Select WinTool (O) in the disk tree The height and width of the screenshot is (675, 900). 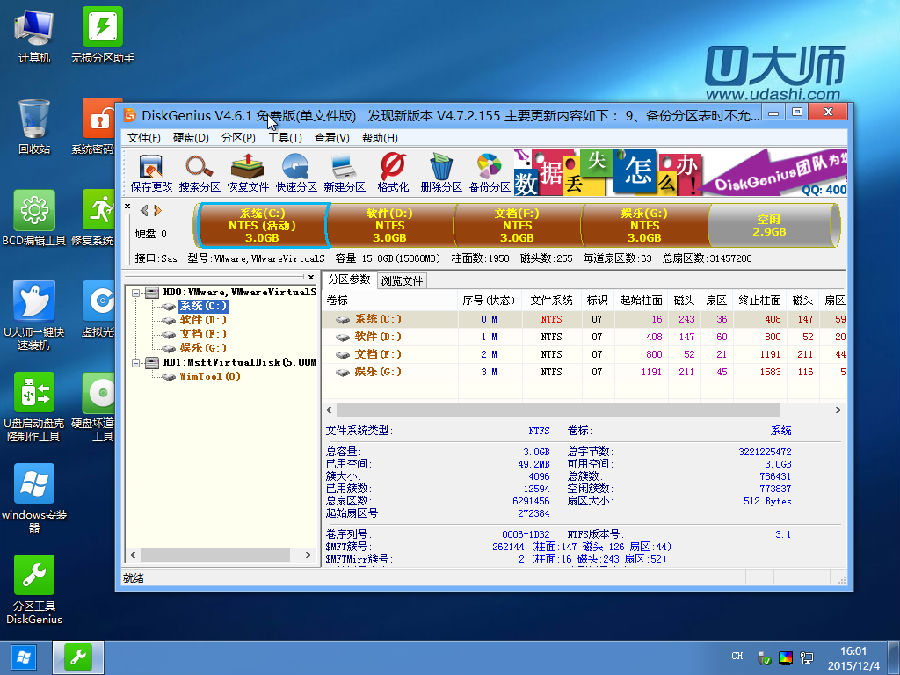coord(210,377)
